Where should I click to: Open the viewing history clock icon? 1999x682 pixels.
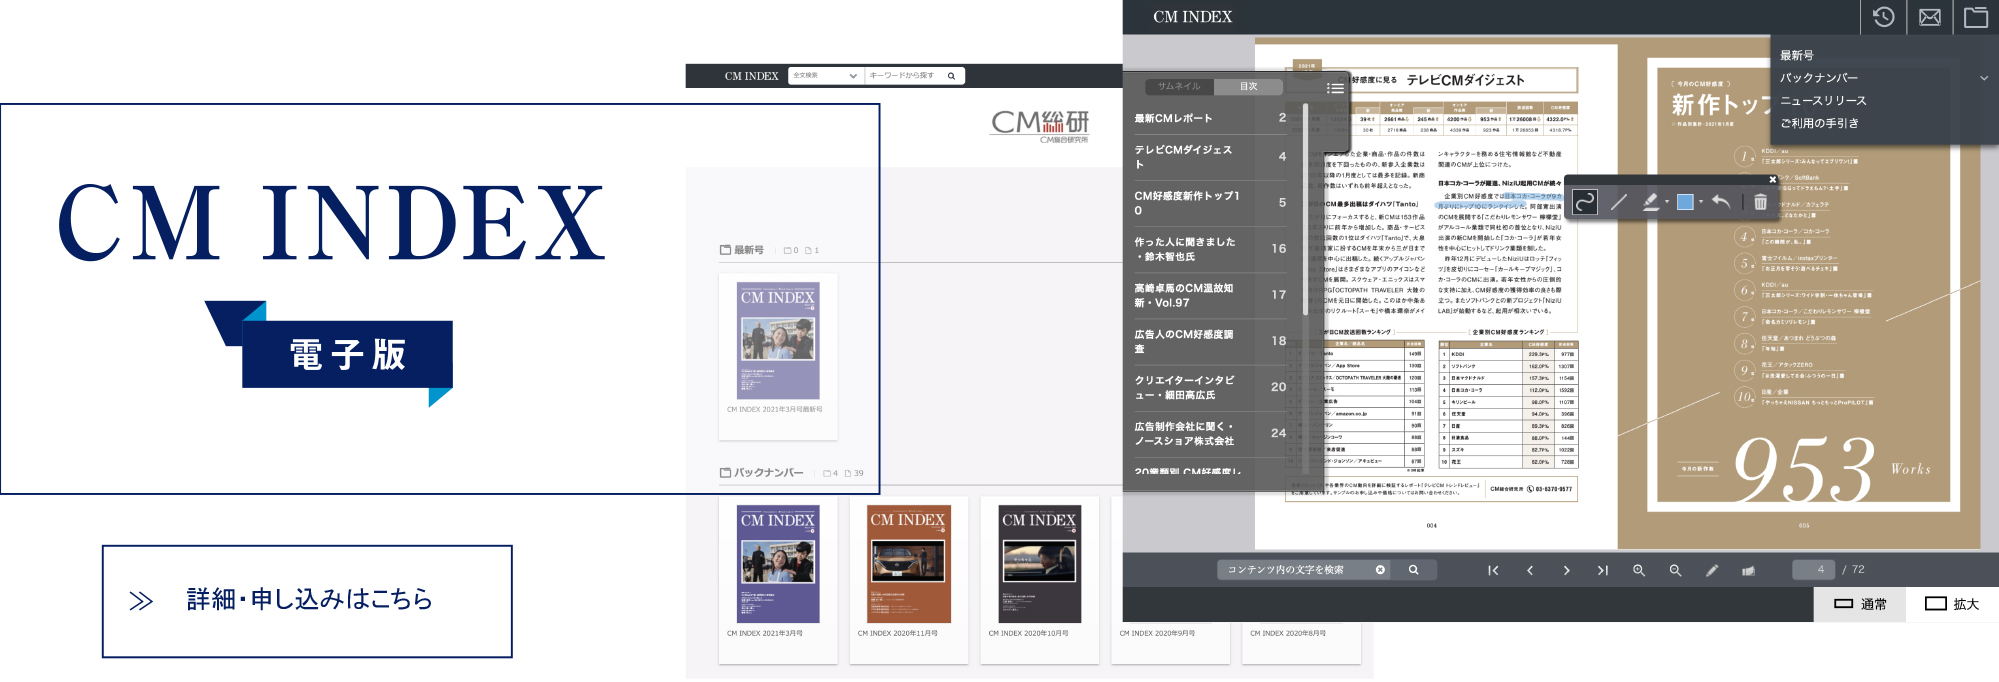(1883, 17)
